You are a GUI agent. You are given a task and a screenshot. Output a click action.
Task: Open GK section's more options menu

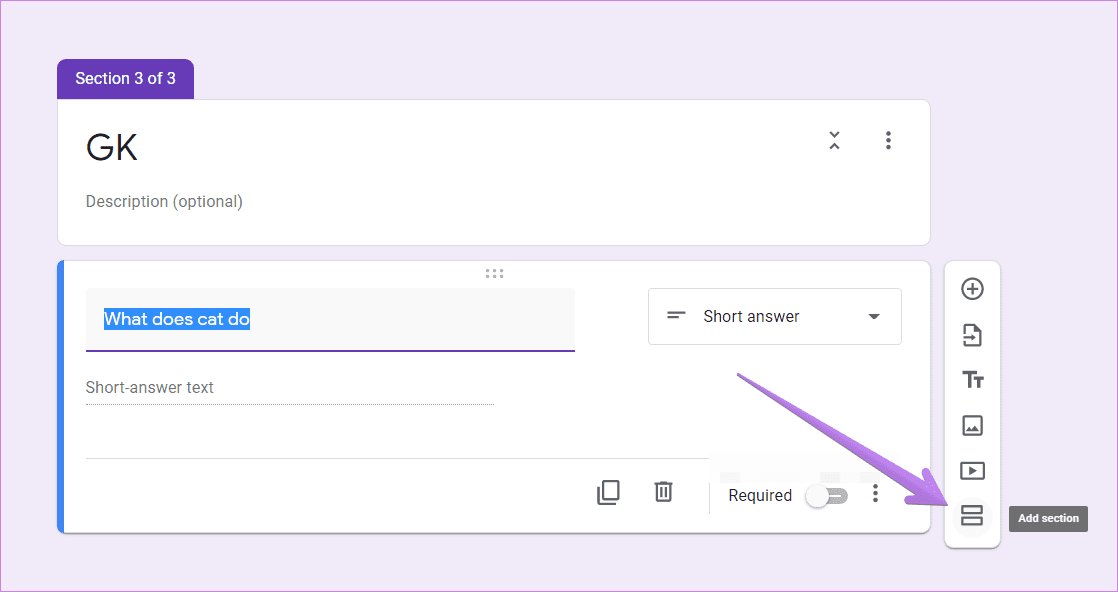point(888,140)
